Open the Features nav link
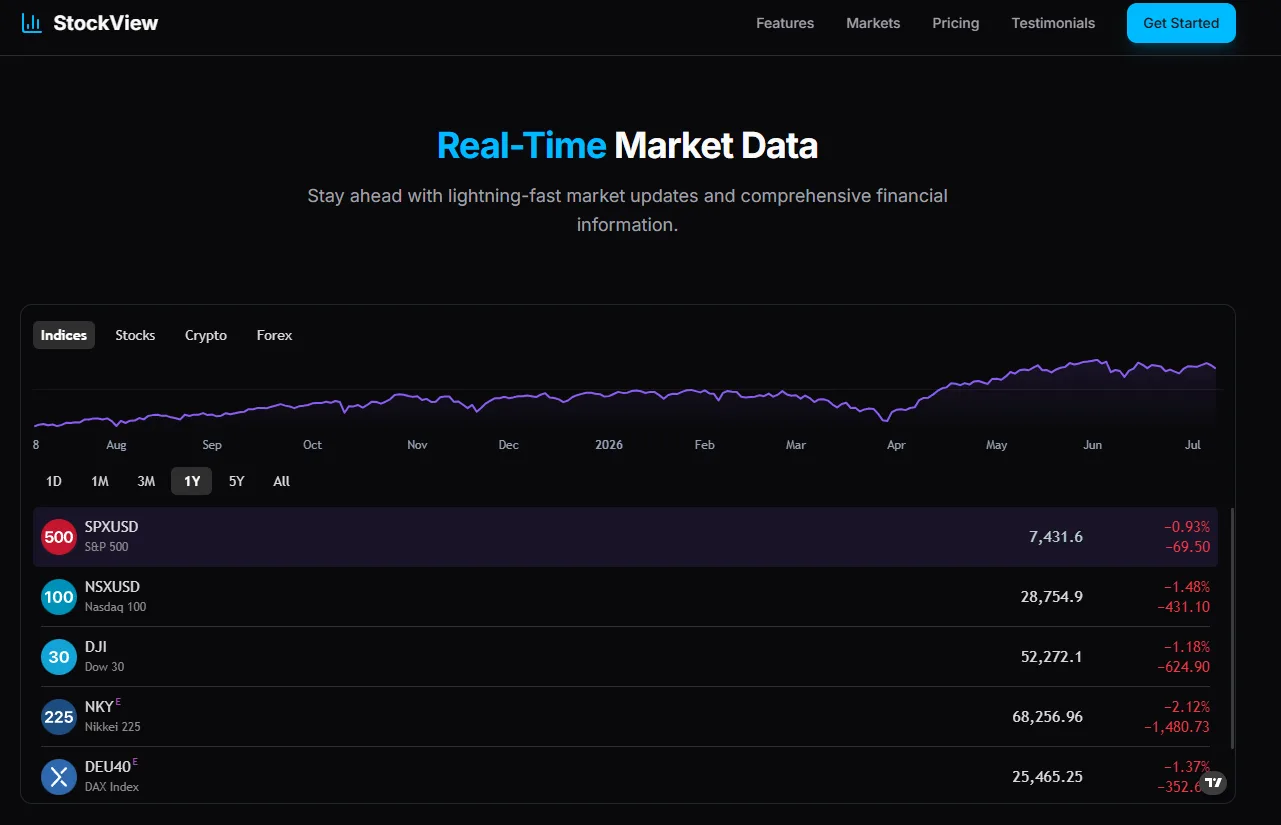Viewport: 1281px width, 825px height. (x=785, y=23)
